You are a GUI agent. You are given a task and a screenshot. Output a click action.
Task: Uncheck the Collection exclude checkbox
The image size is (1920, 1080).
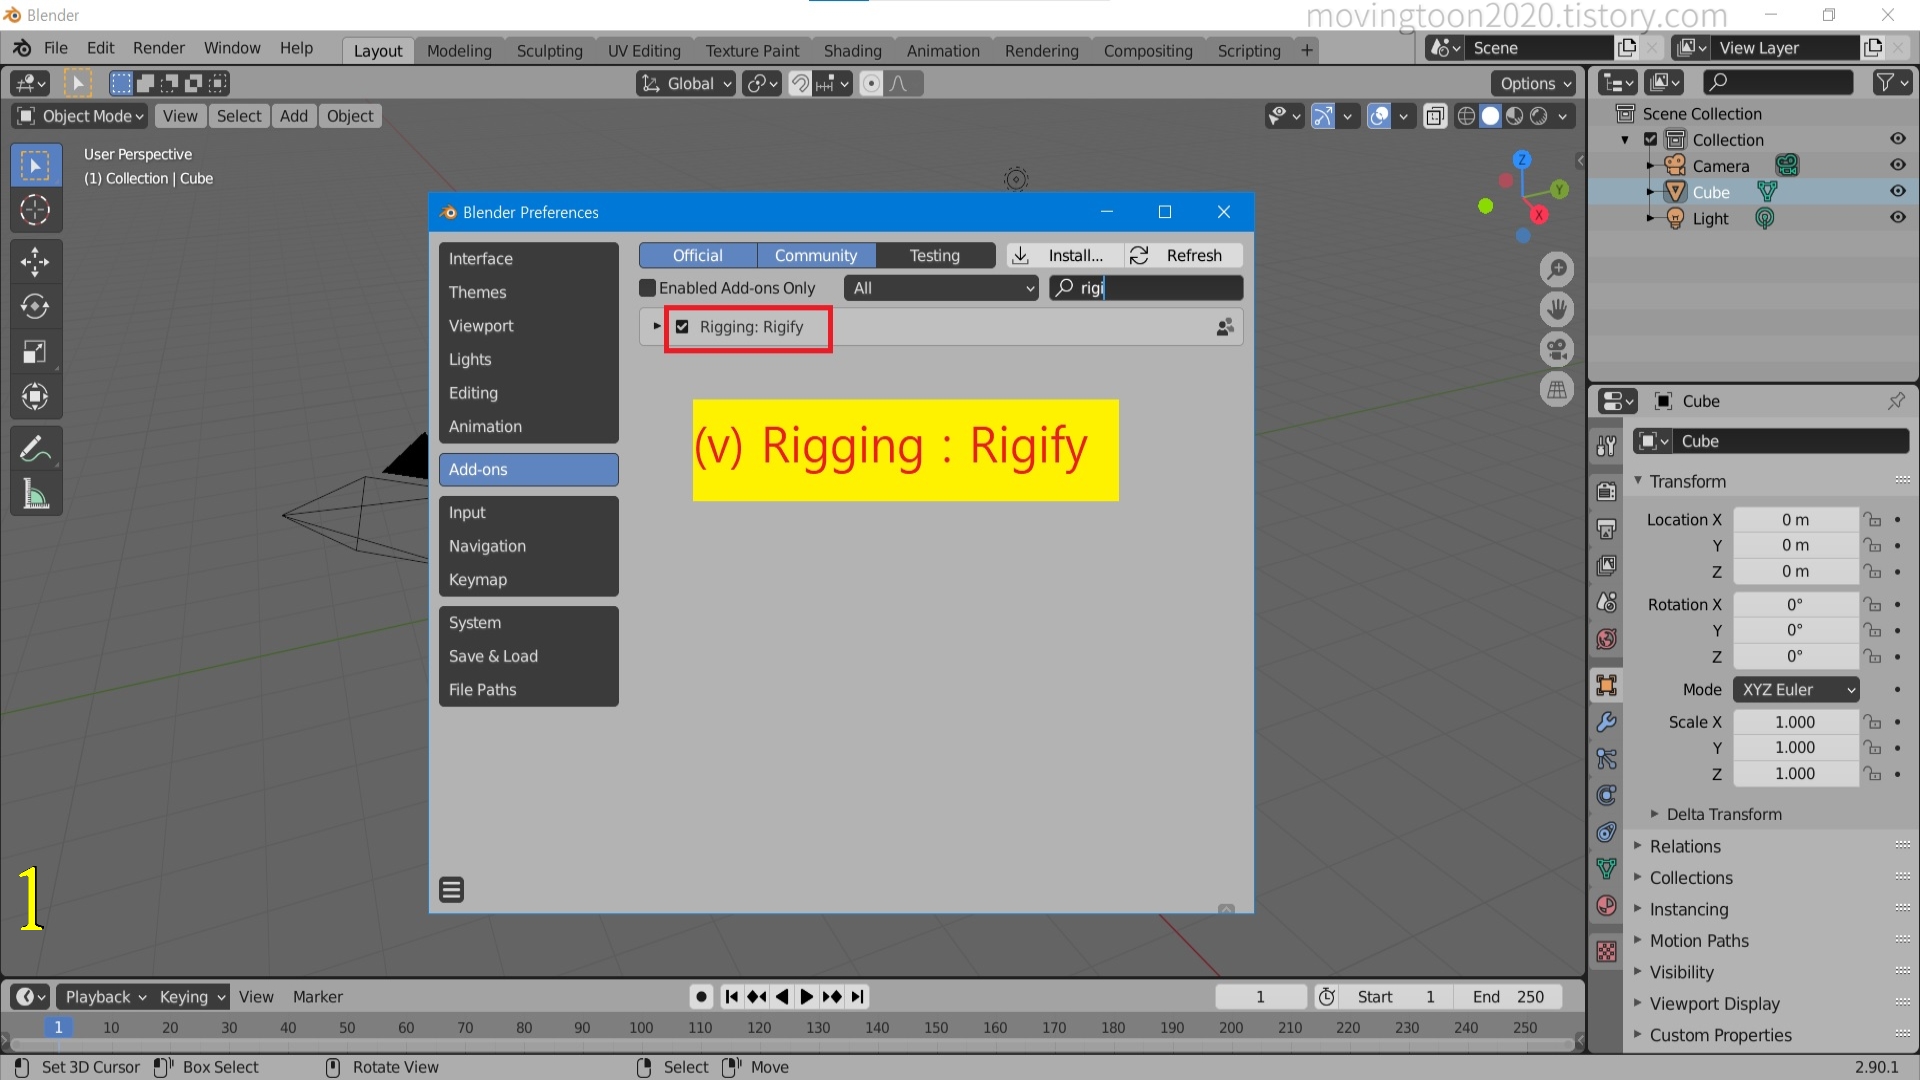(1651, 140)
